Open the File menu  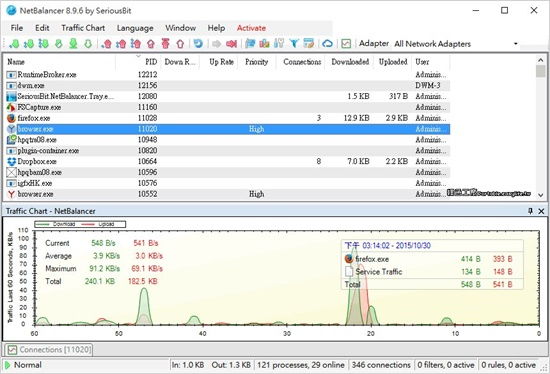point(16,28)
